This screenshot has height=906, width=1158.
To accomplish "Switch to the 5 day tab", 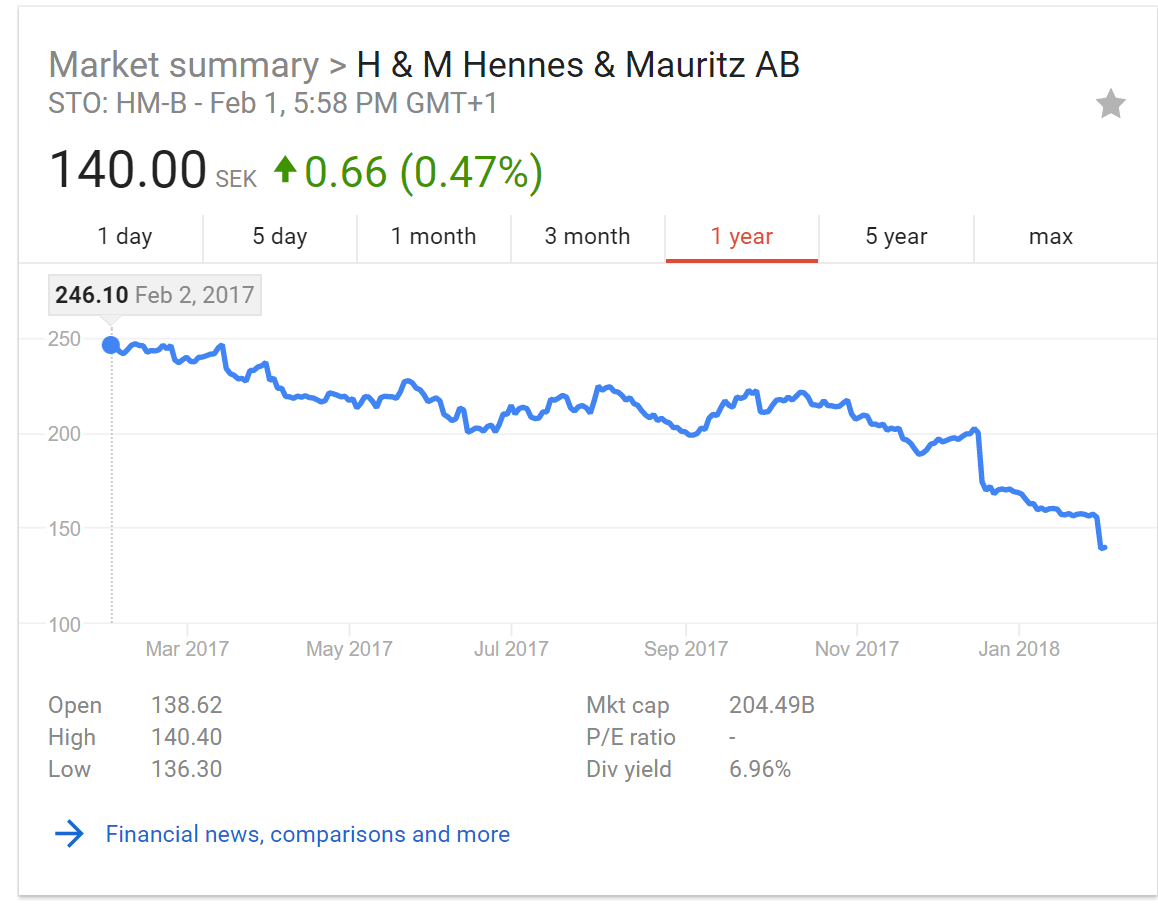I will (279, 236).
